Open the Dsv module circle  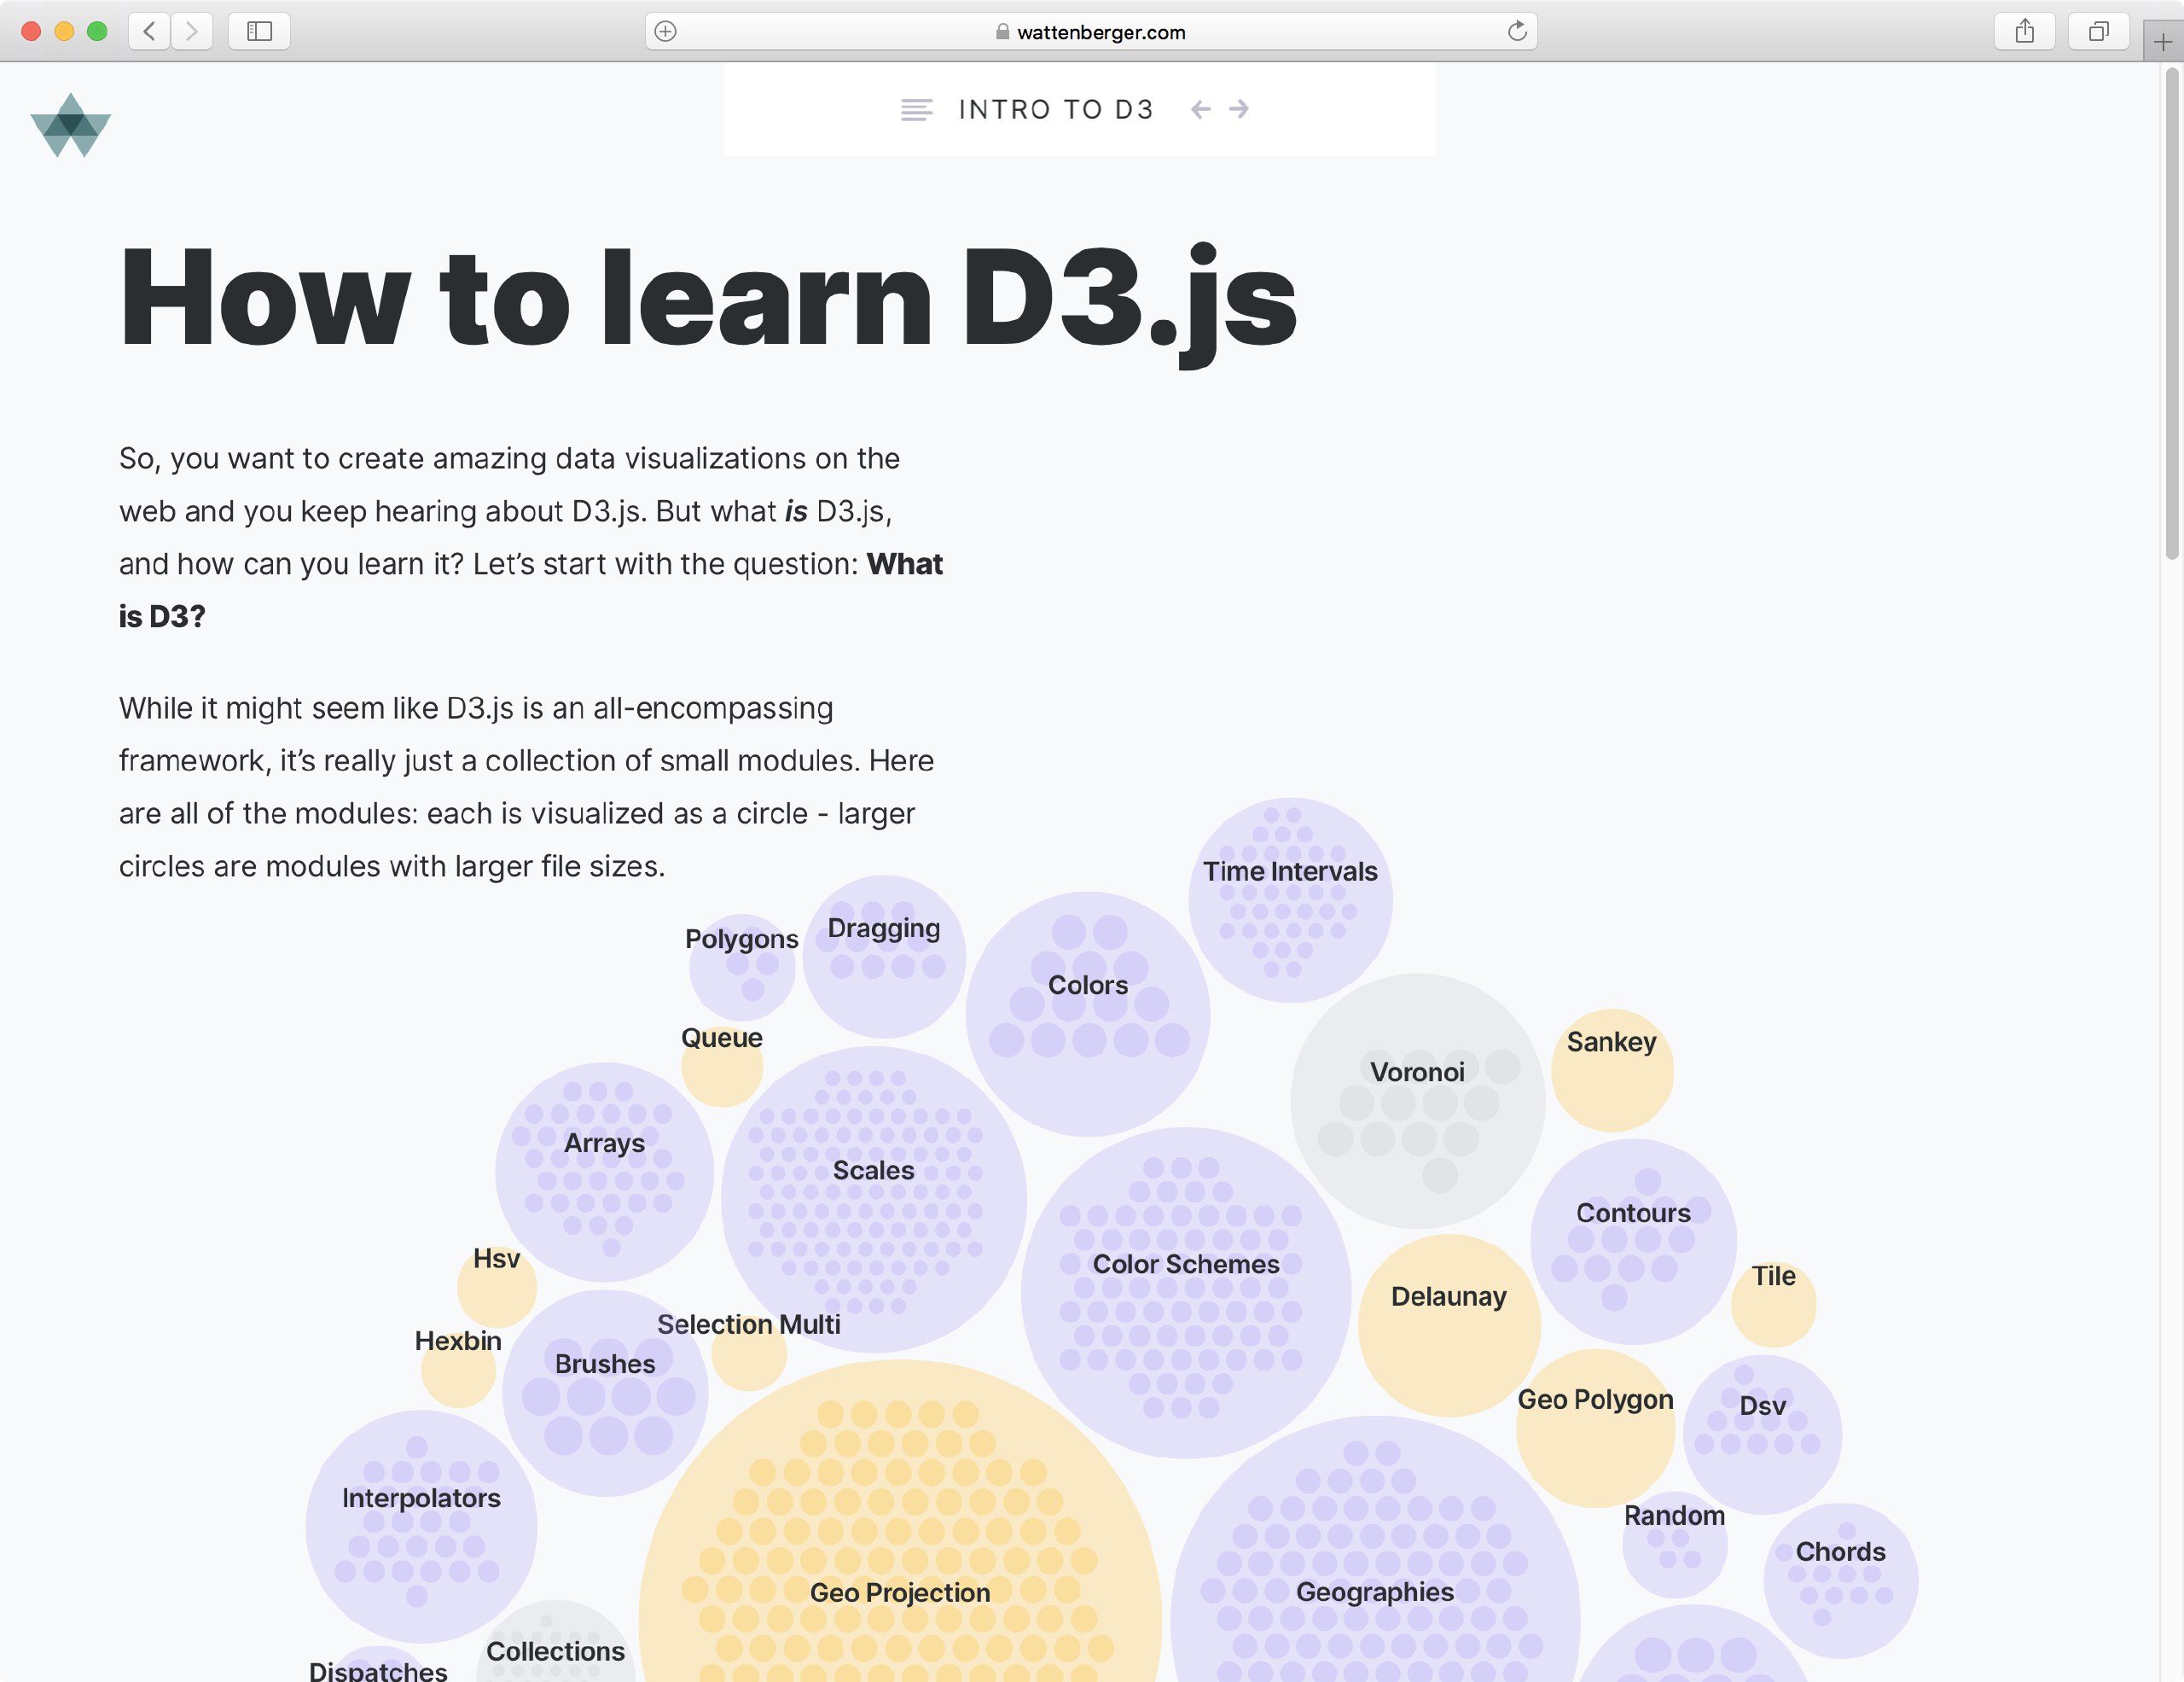(1763, 1434)
